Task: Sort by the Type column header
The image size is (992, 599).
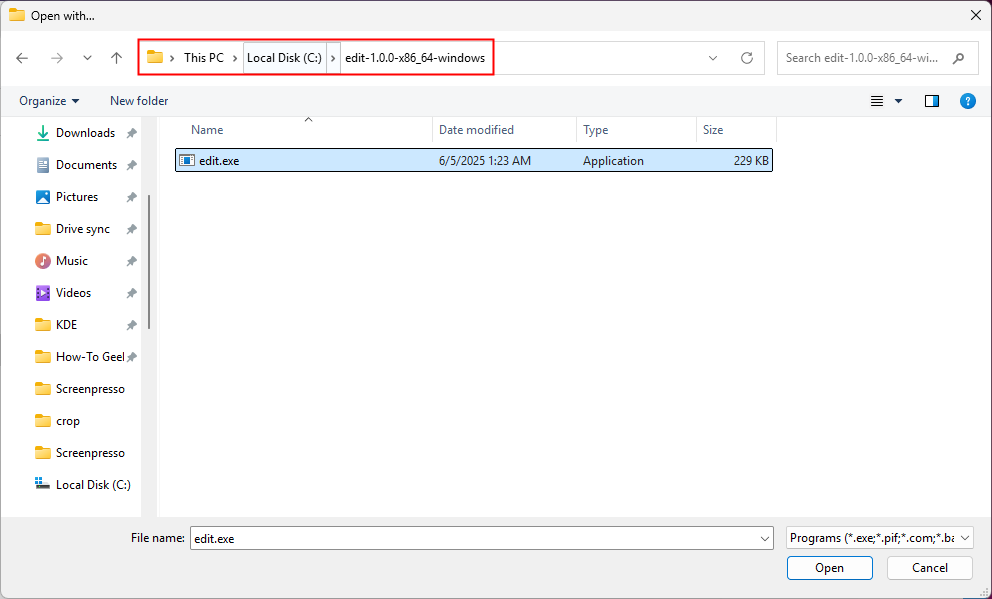Action: click(x=595, y=130)
